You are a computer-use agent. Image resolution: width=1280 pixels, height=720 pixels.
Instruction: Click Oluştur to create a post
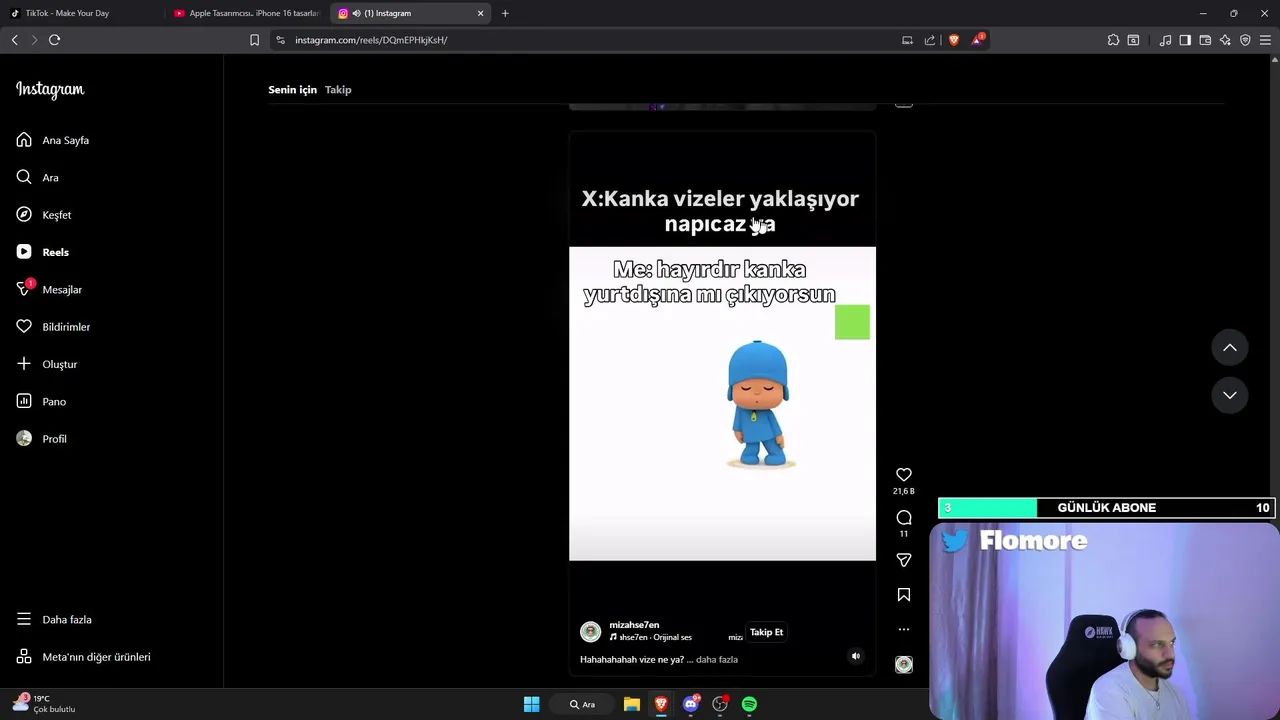47,364
